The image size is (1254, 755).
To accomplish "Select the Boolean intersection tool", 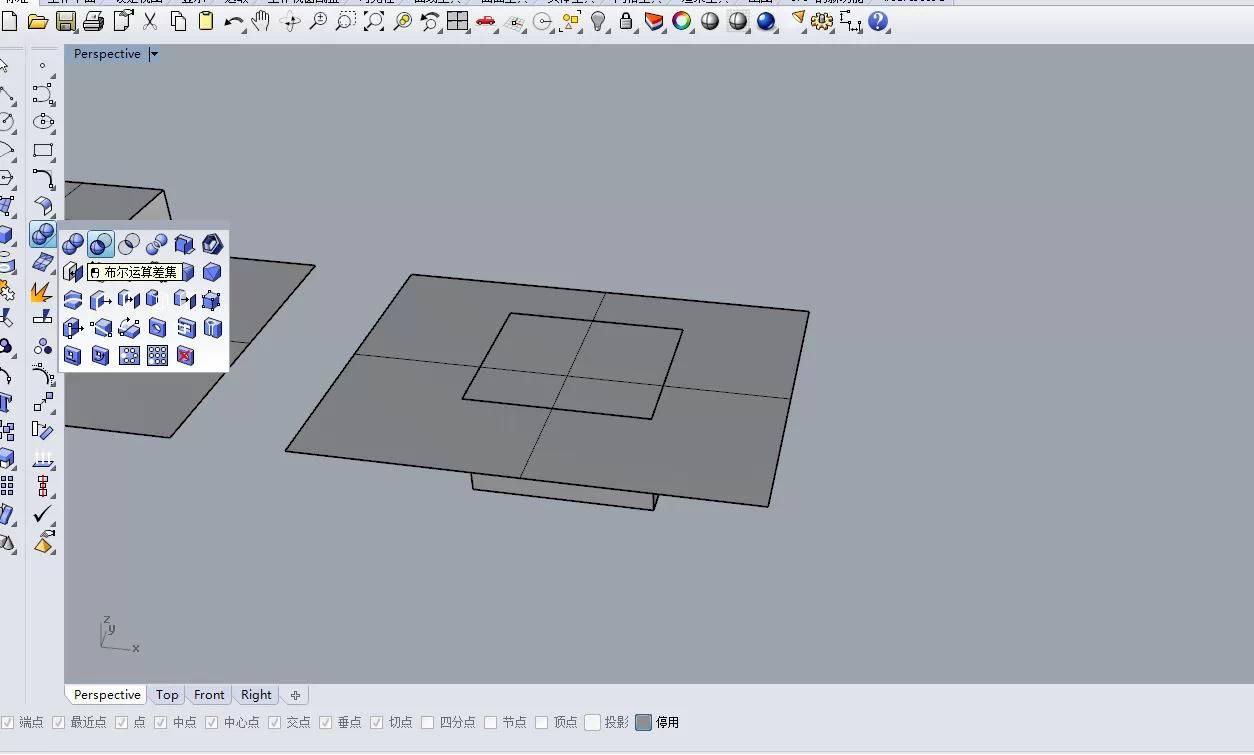I will coord(128,244).
